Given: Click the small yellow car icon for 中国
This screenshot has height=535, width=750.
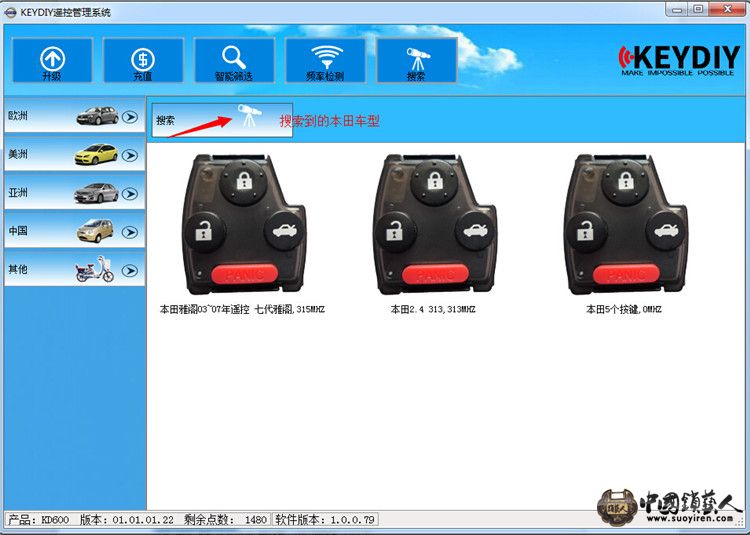Looking at the screenshot, I should (95, 230).
